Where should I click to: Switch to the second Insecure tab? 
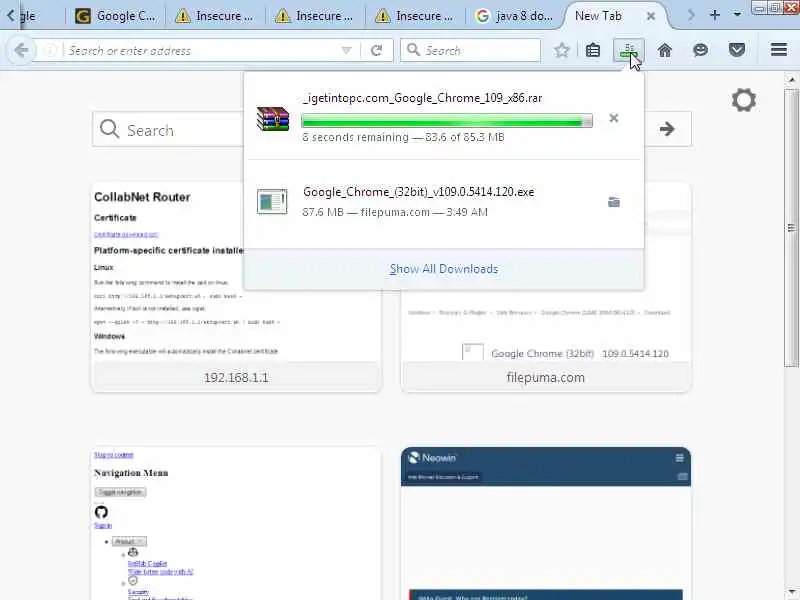click(x=314, y=16)
